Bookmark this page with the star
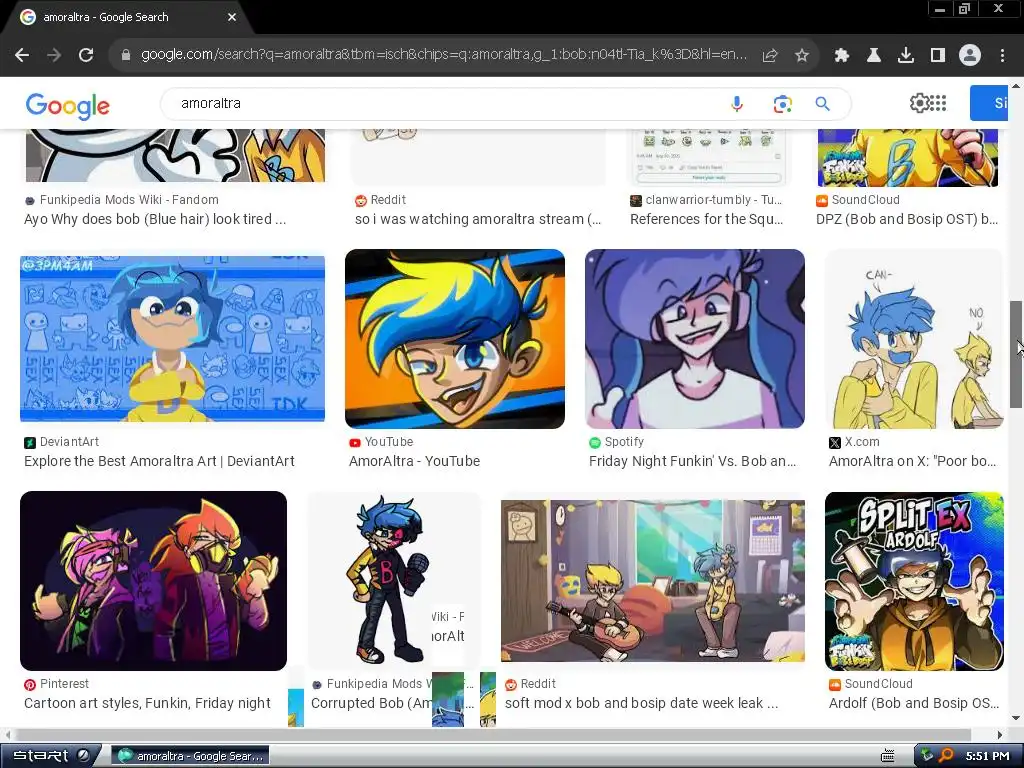This screenshot has height=768, width=1024. (x=802, y=56)
